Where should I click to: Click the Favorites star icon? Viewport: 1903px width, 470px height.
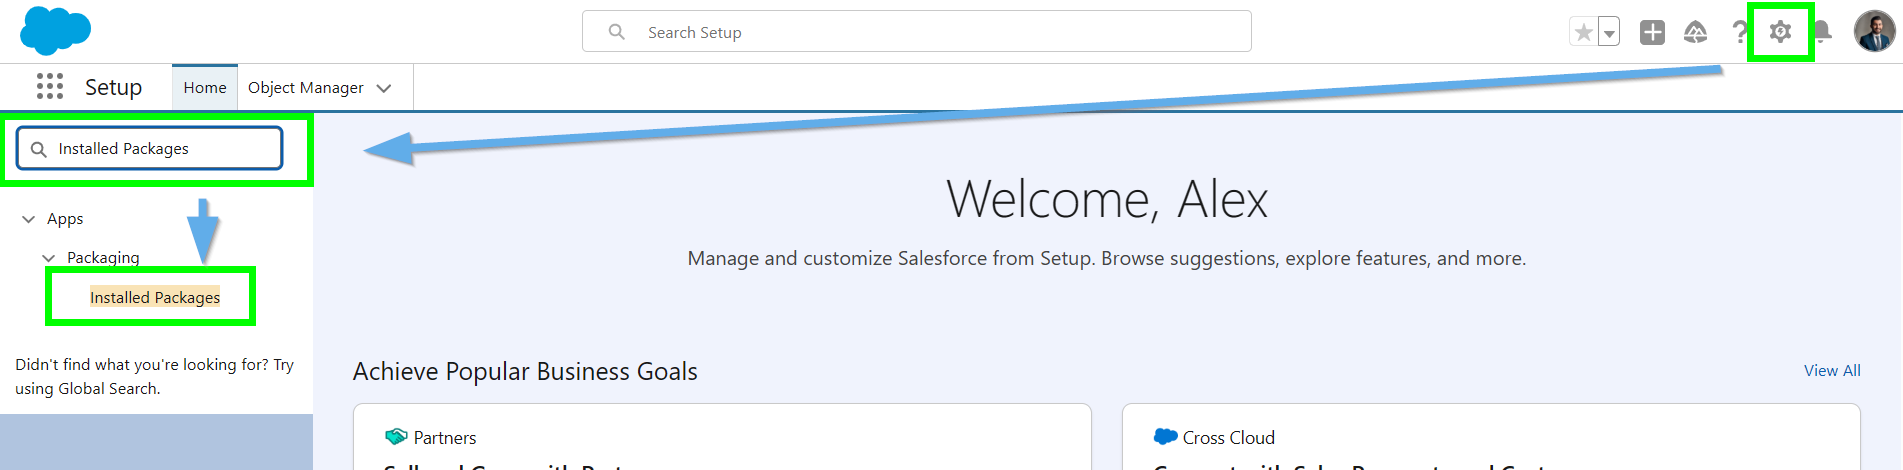[x=1583, y=33]
